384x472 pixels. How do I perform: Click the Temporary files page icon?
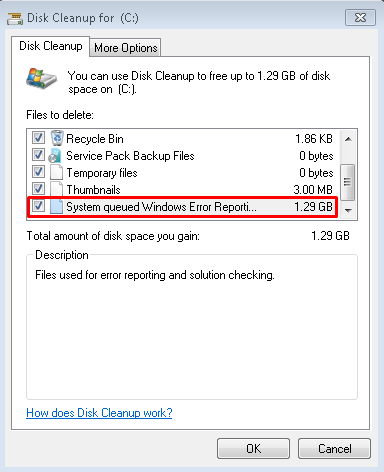click(x=56, y=172)
